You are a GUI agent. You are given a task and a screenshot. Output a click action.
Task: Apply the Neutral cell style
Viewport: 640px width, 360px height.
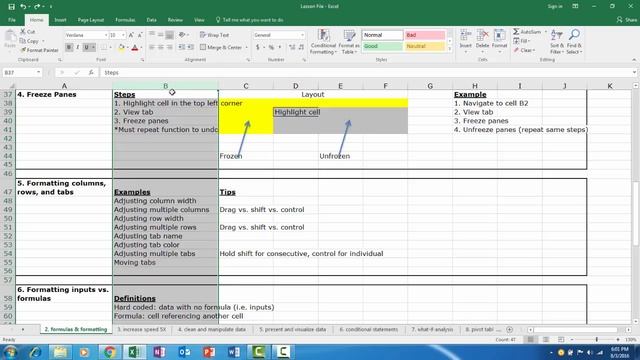pyautogui.click(x=424, y=46)
